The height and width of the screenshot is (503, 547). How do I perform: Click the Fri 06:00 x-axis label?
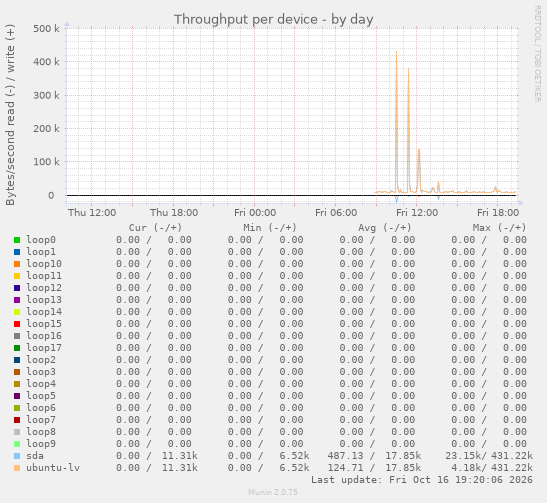click(x=336, y=213)
